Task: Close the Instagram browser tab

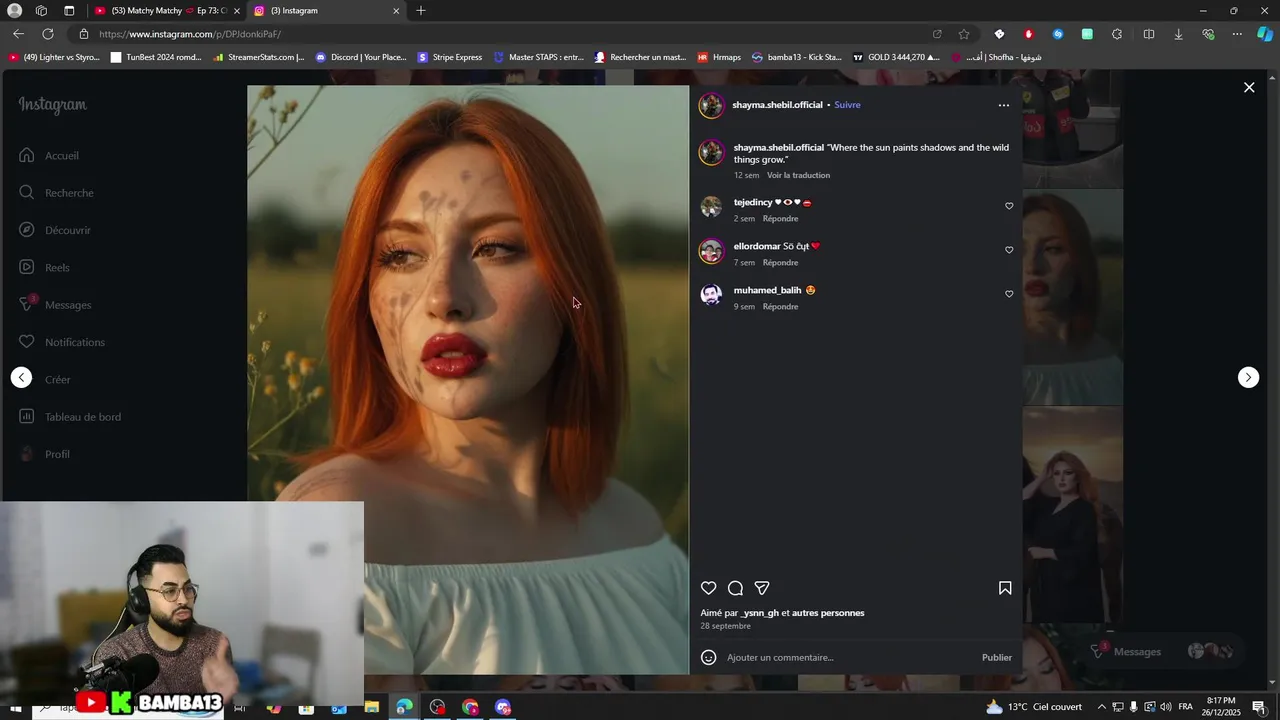Action: (396, 11)
